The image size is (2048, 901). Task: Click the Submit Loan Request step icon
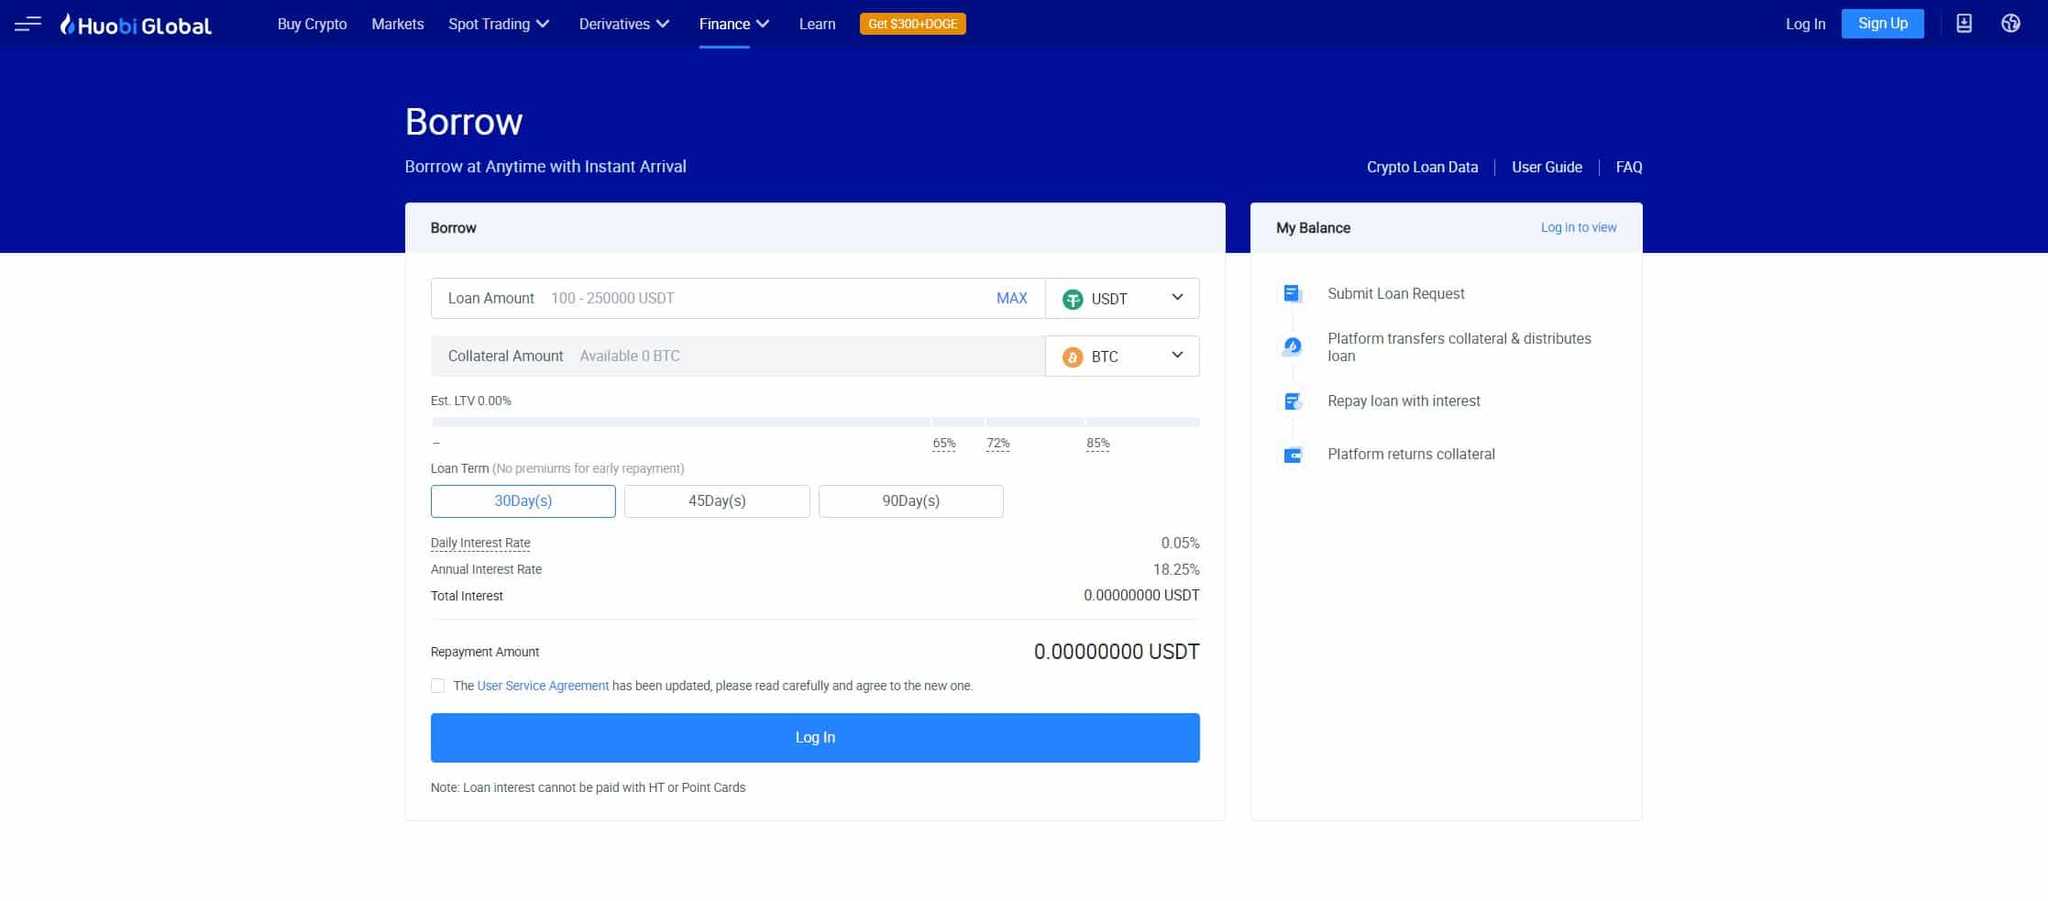tap(1292, 293)
